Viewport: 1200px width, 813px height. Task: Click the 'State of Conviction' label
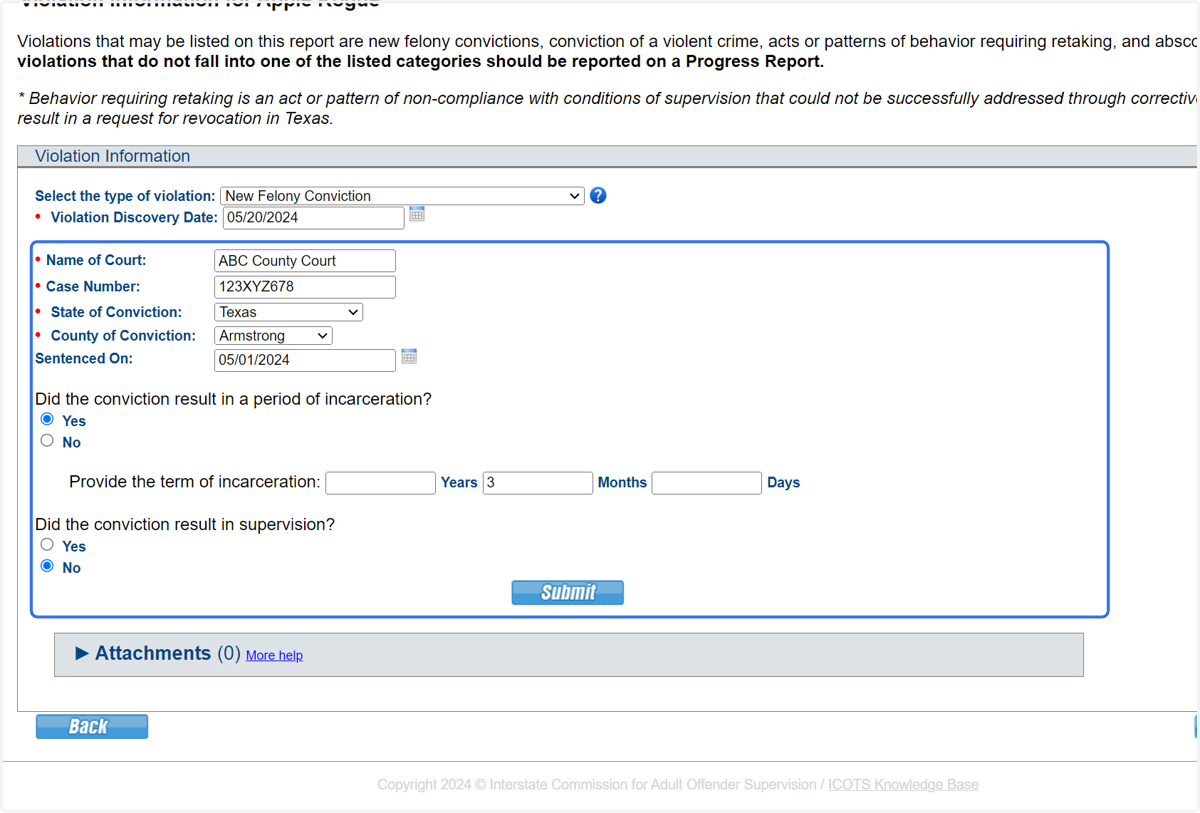[116, 312]
